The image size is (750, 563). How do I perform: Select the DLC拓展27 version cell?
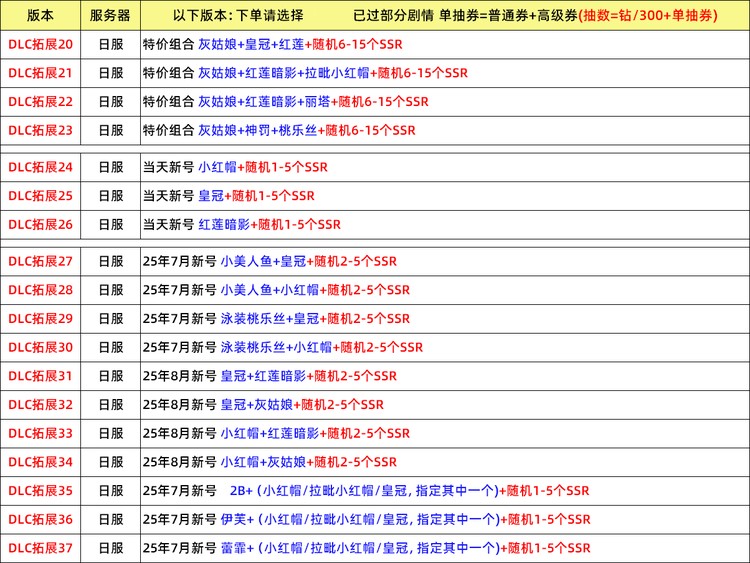point(40,261)
